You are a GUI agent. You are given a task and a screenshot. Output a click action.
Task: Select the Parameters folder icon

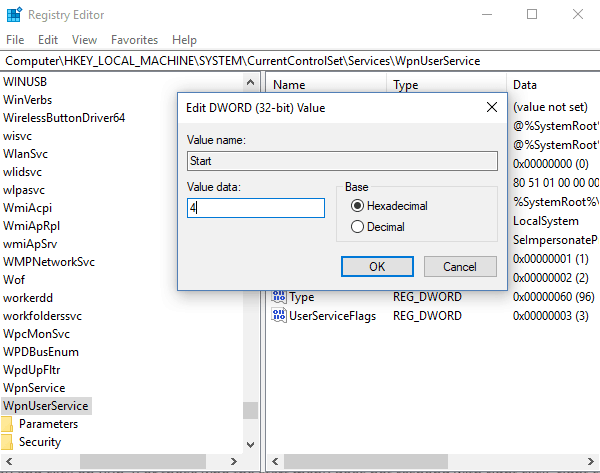[7, 424]
